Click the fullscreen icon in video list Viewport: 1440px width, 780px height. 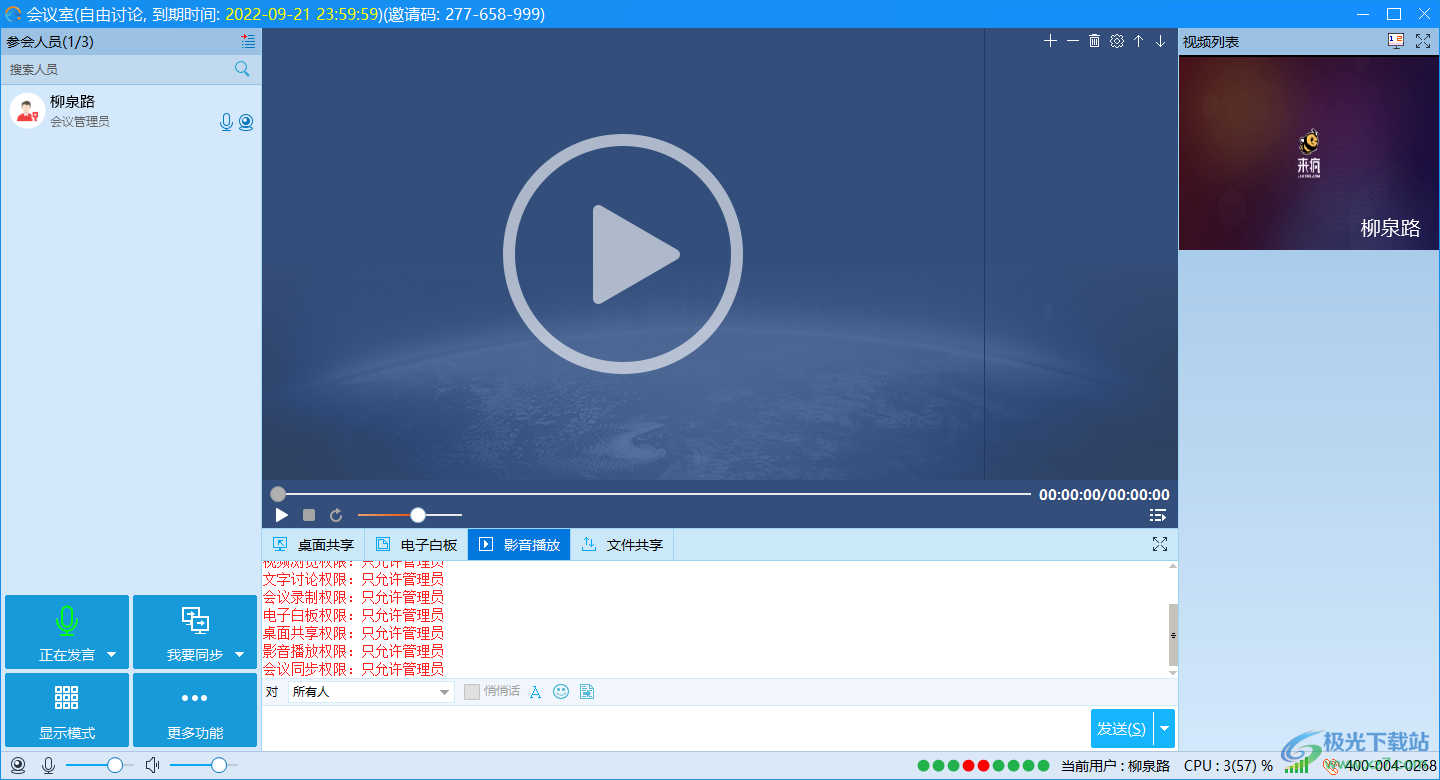point(1423,41)
